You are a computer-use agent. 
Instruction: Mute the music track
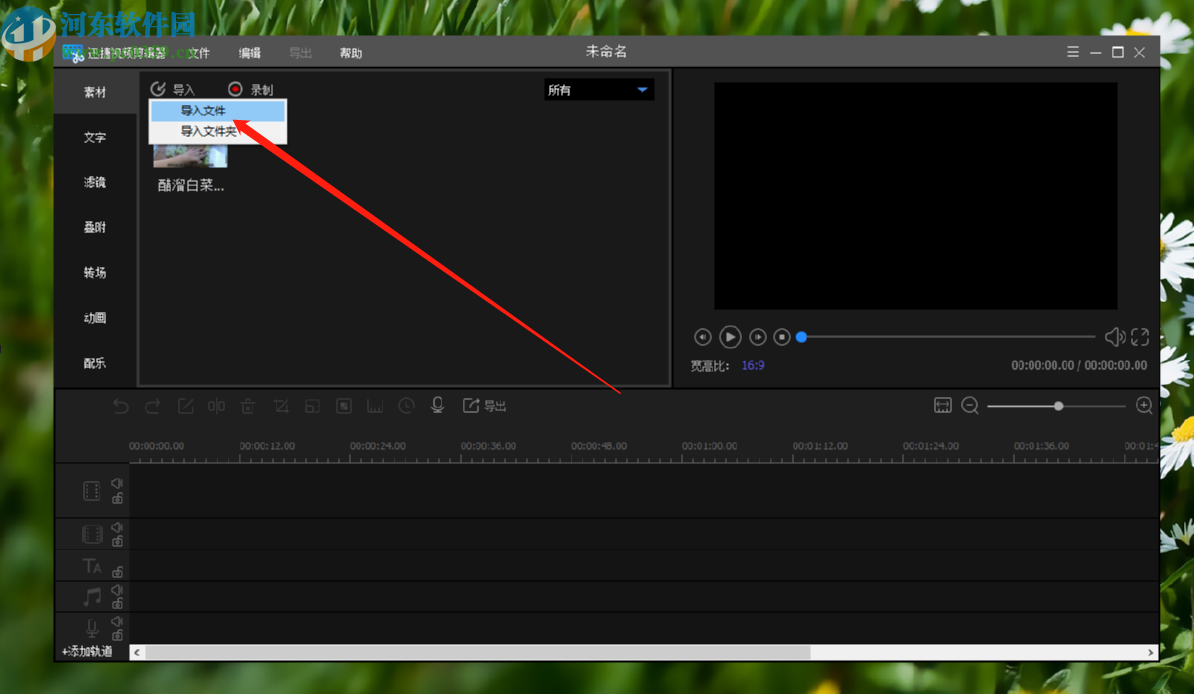(117, 591)
